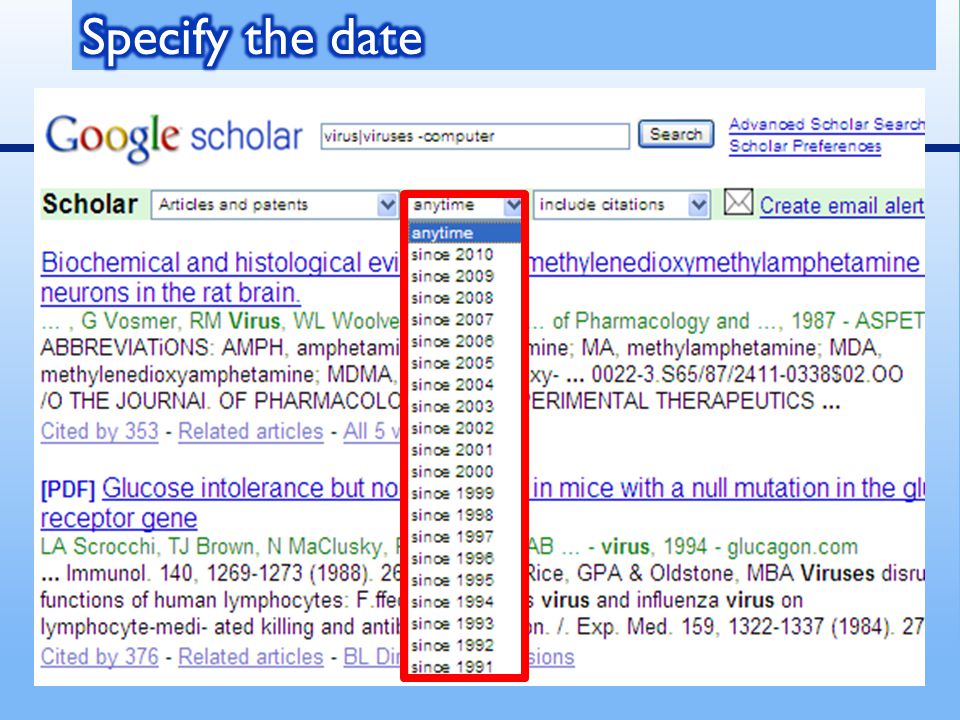
Task: Select since 1993 date filter
Action: point(465,624)
